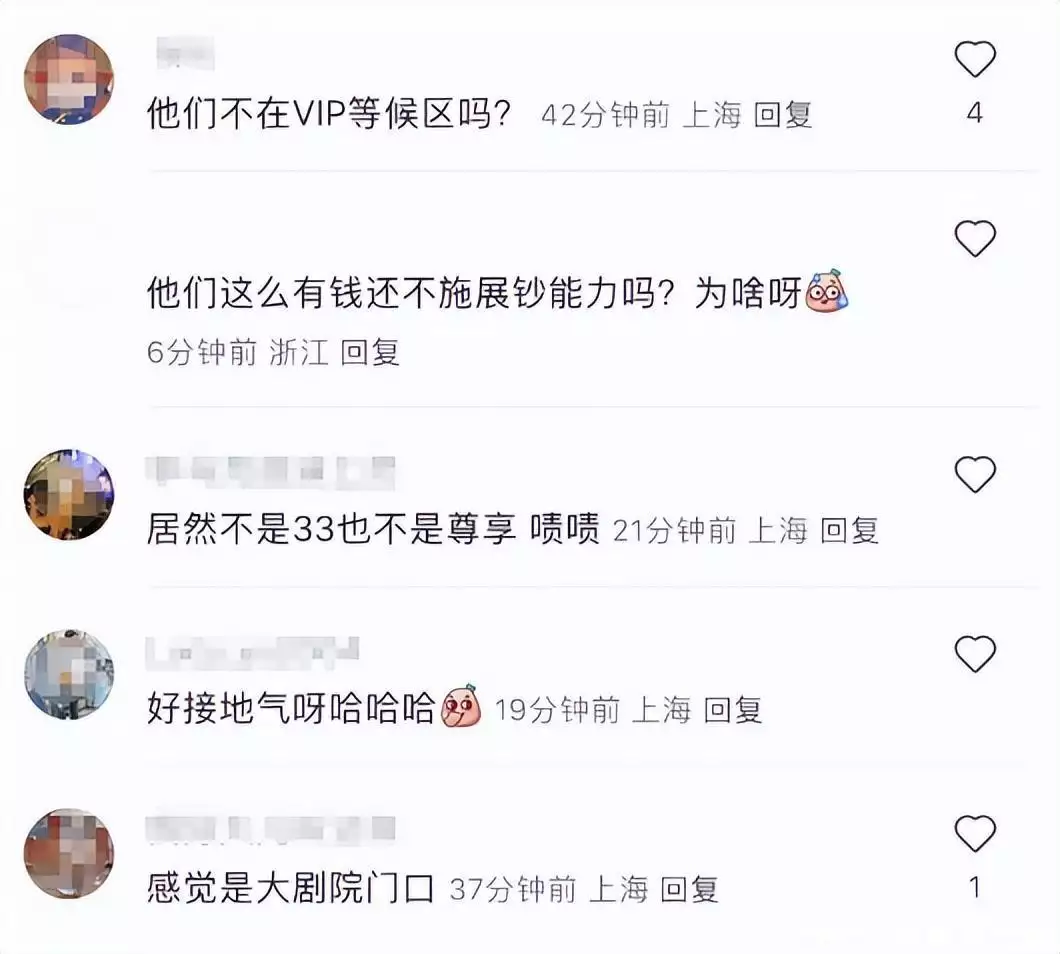Like the 感觉是大剧院门口 comment

tap(975, 834)
